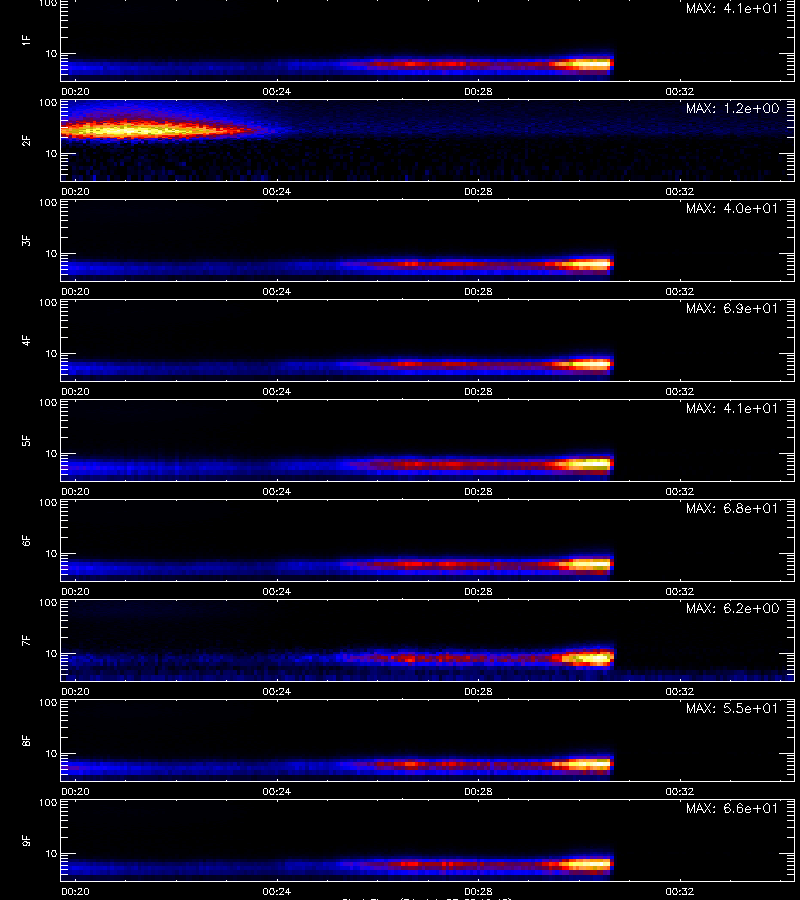Click the 2F panel axis label
Viewport: 800px width, 900px height.
(x=26, y=140)
